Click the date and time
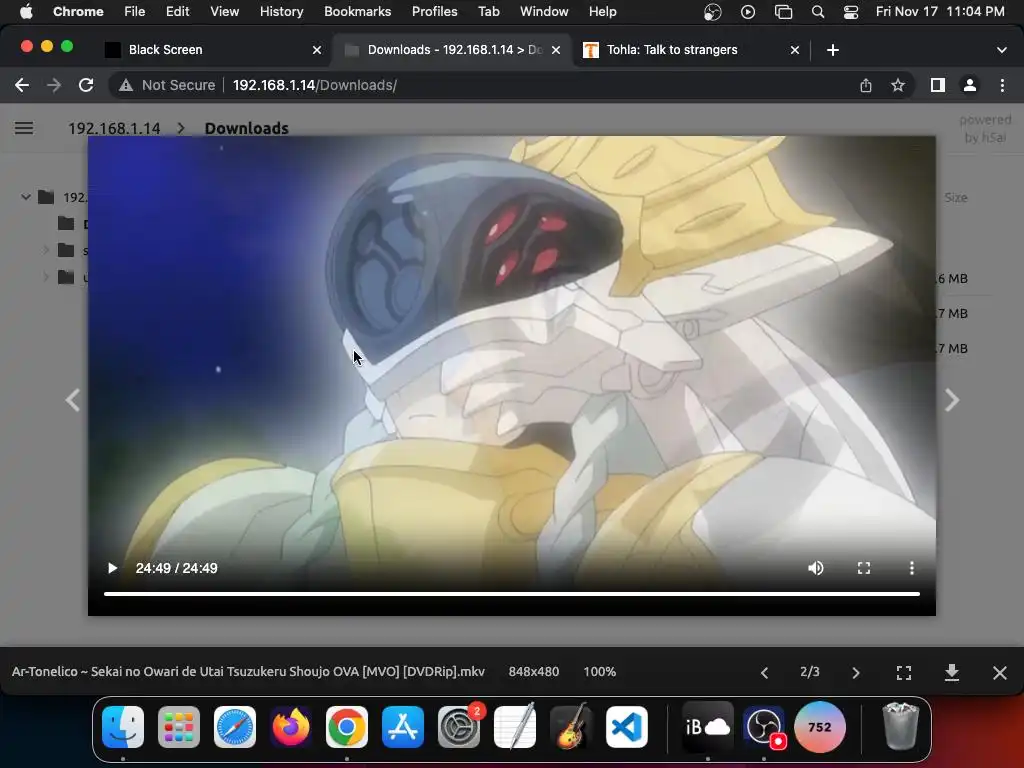Image resolution: width=1024 pixels, height=768 pixels. coord(940,11)
